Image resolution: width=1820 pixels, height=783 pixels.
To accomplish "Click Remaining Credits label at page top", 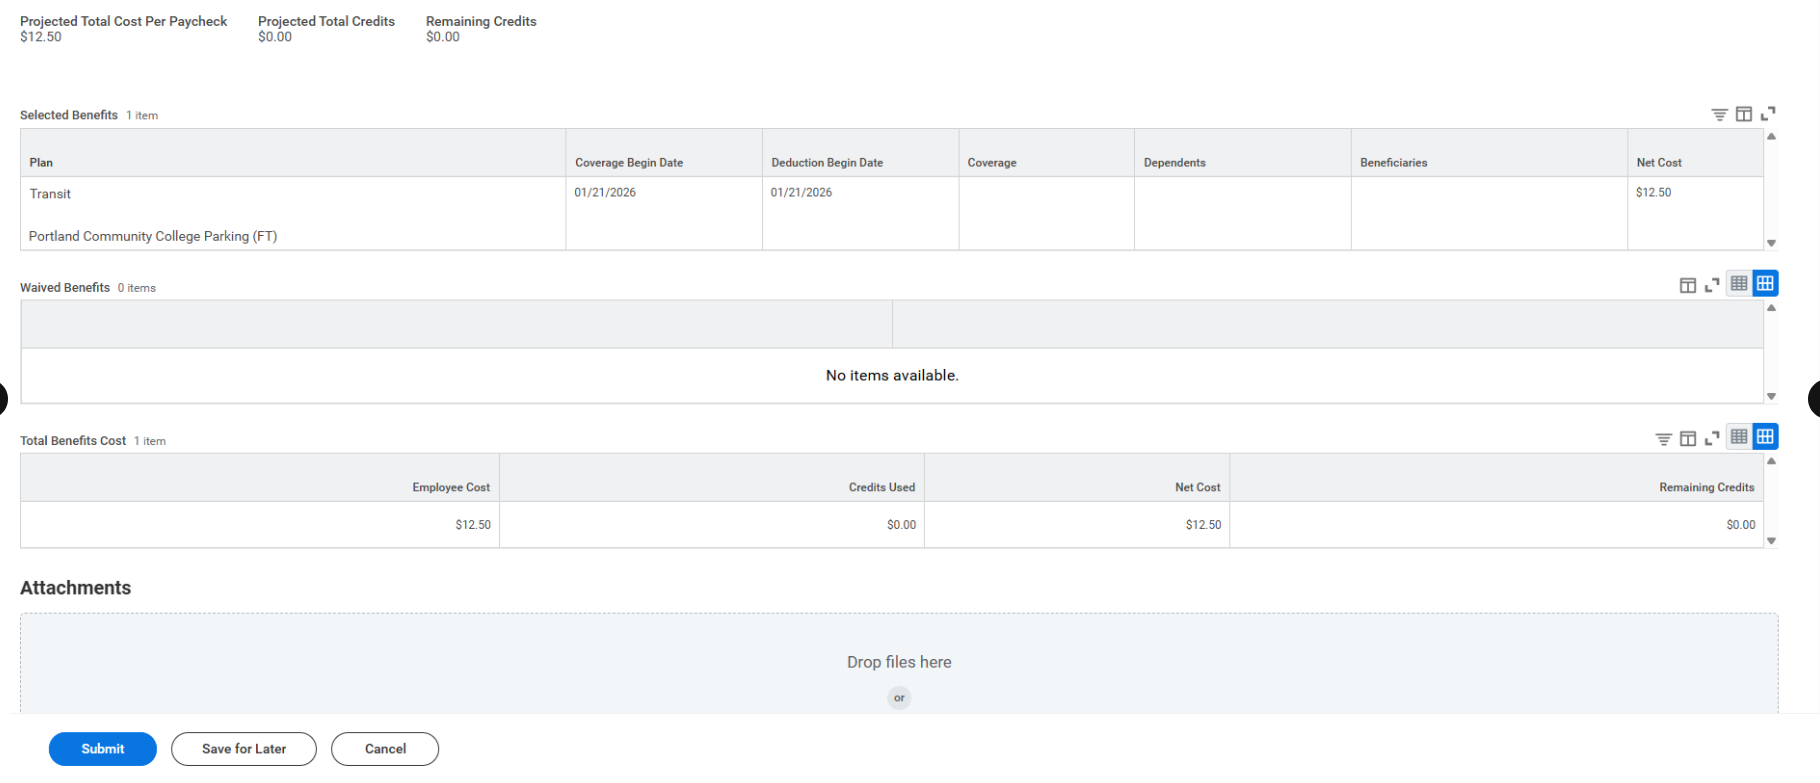I will 481,21.
